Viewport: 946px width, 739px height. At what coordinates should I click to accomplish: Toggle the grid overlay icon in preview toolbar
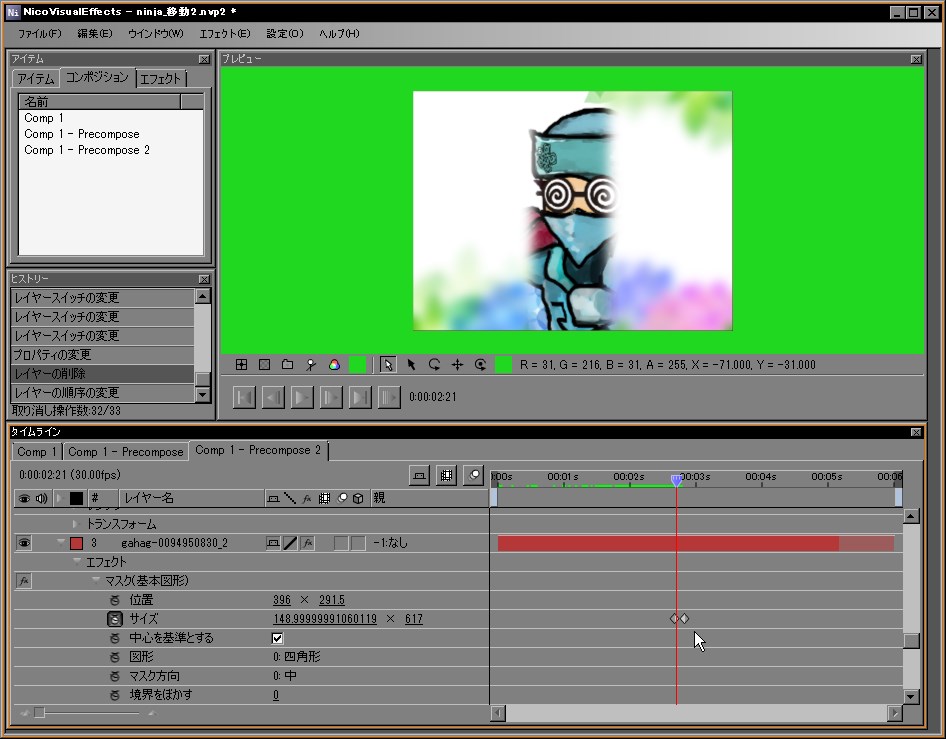tap(241, 364)
